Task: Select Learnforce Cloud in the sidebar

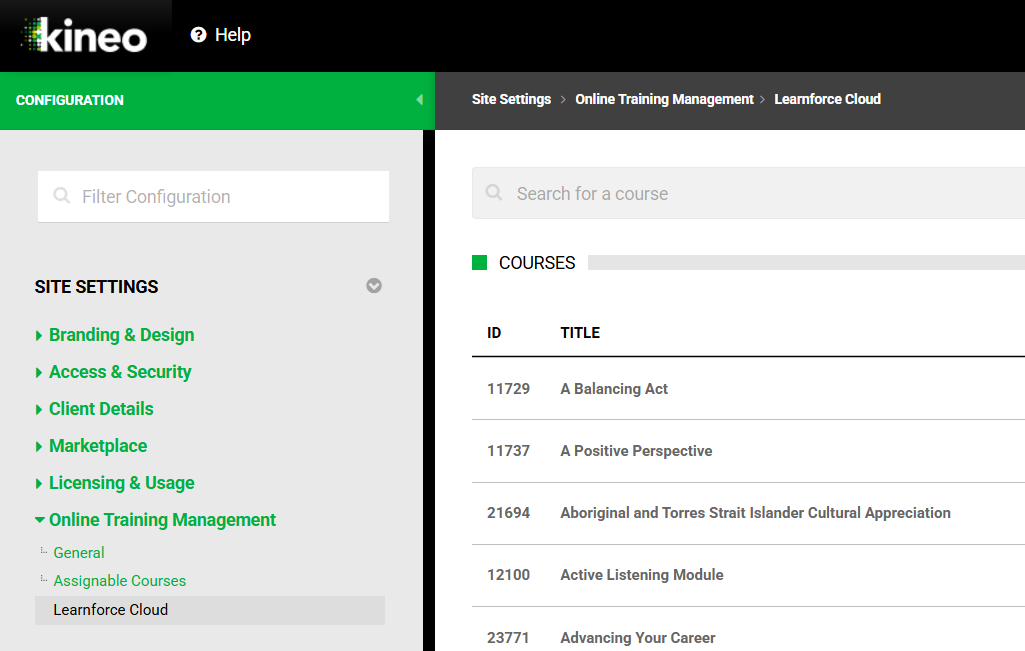Action: [111, 610]
